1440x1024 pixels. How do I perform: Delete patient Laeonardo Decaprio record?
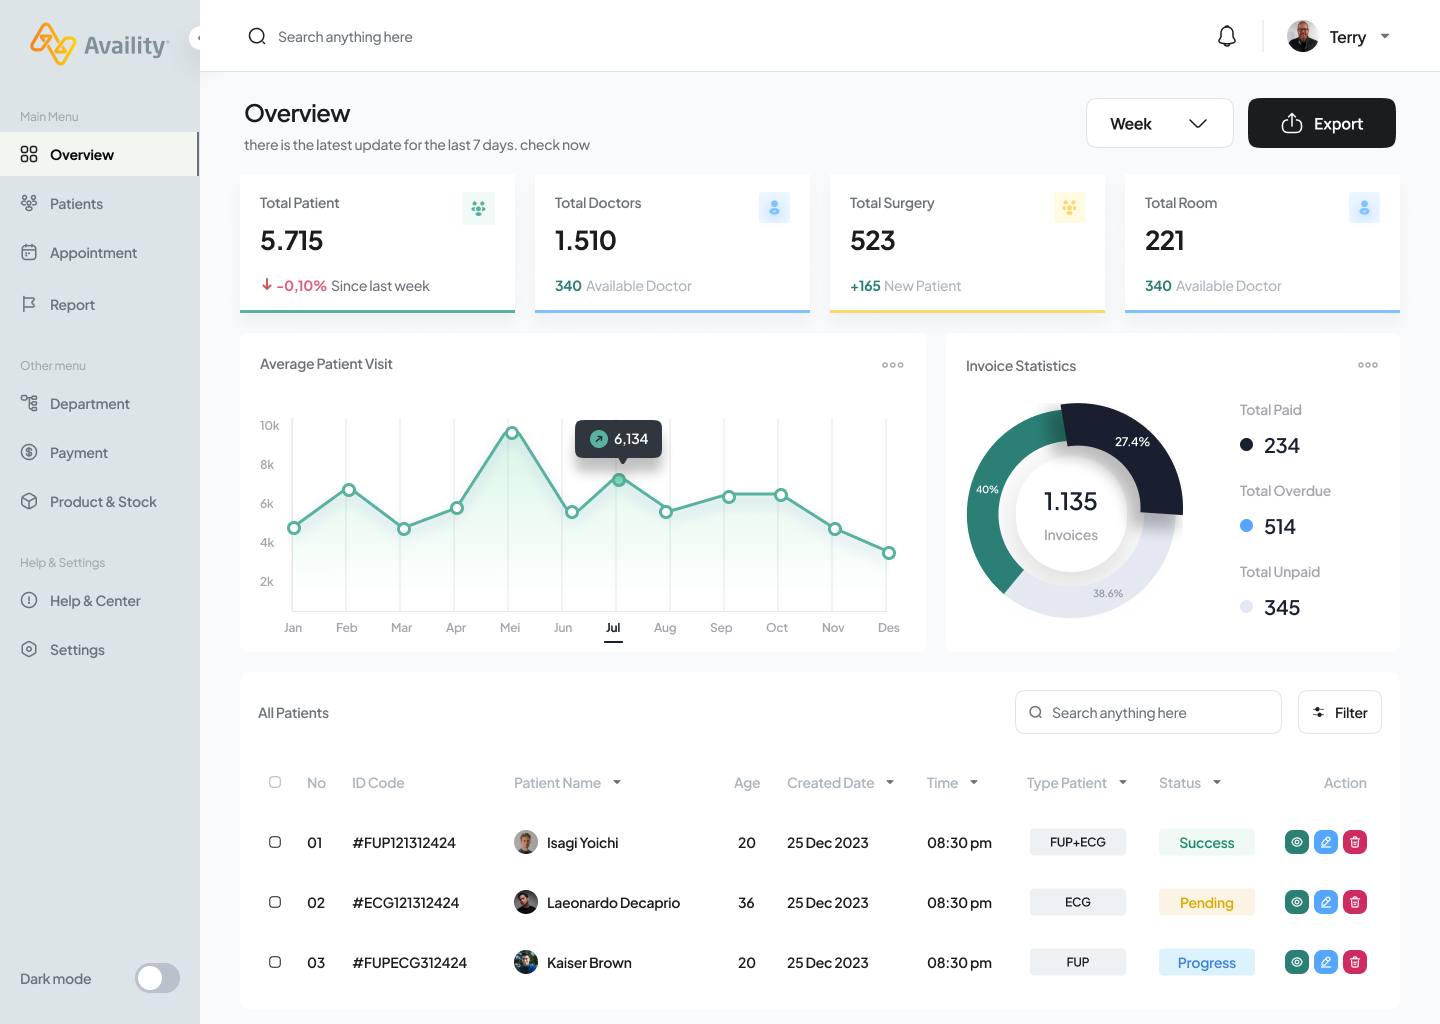point(1355,902)
